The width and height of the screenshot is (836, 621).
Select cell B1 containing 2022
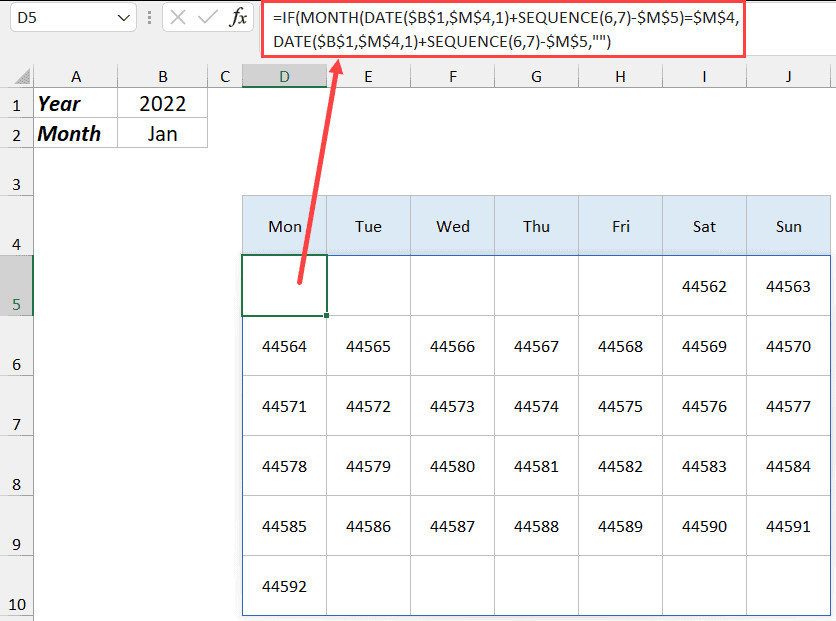(162, 104)
